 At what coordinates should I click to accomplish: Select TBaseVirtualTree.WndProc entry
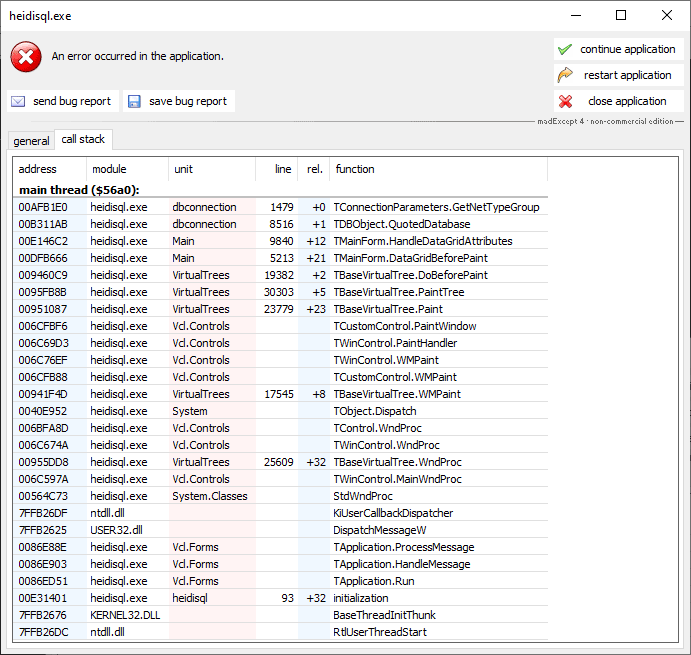click(x=398, y=462)
